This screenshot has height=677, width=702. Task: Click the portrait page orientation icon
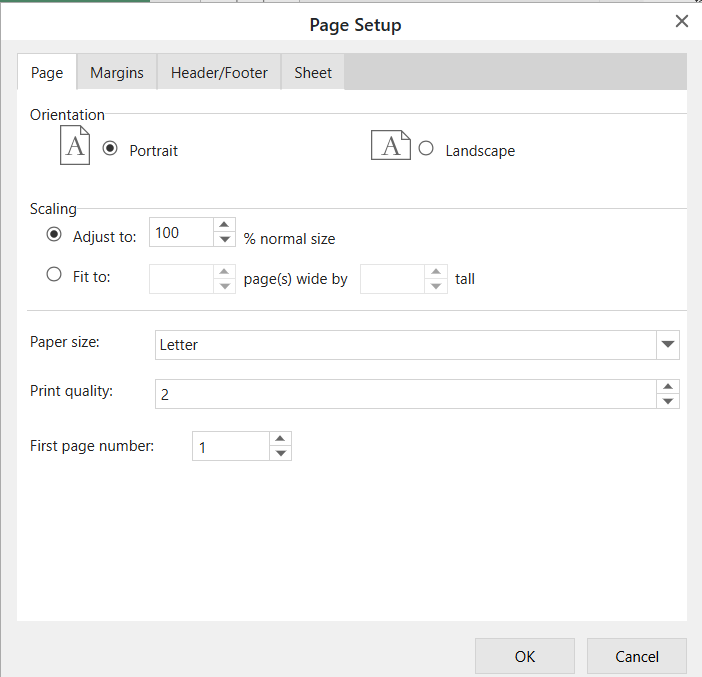coord(75,145)
